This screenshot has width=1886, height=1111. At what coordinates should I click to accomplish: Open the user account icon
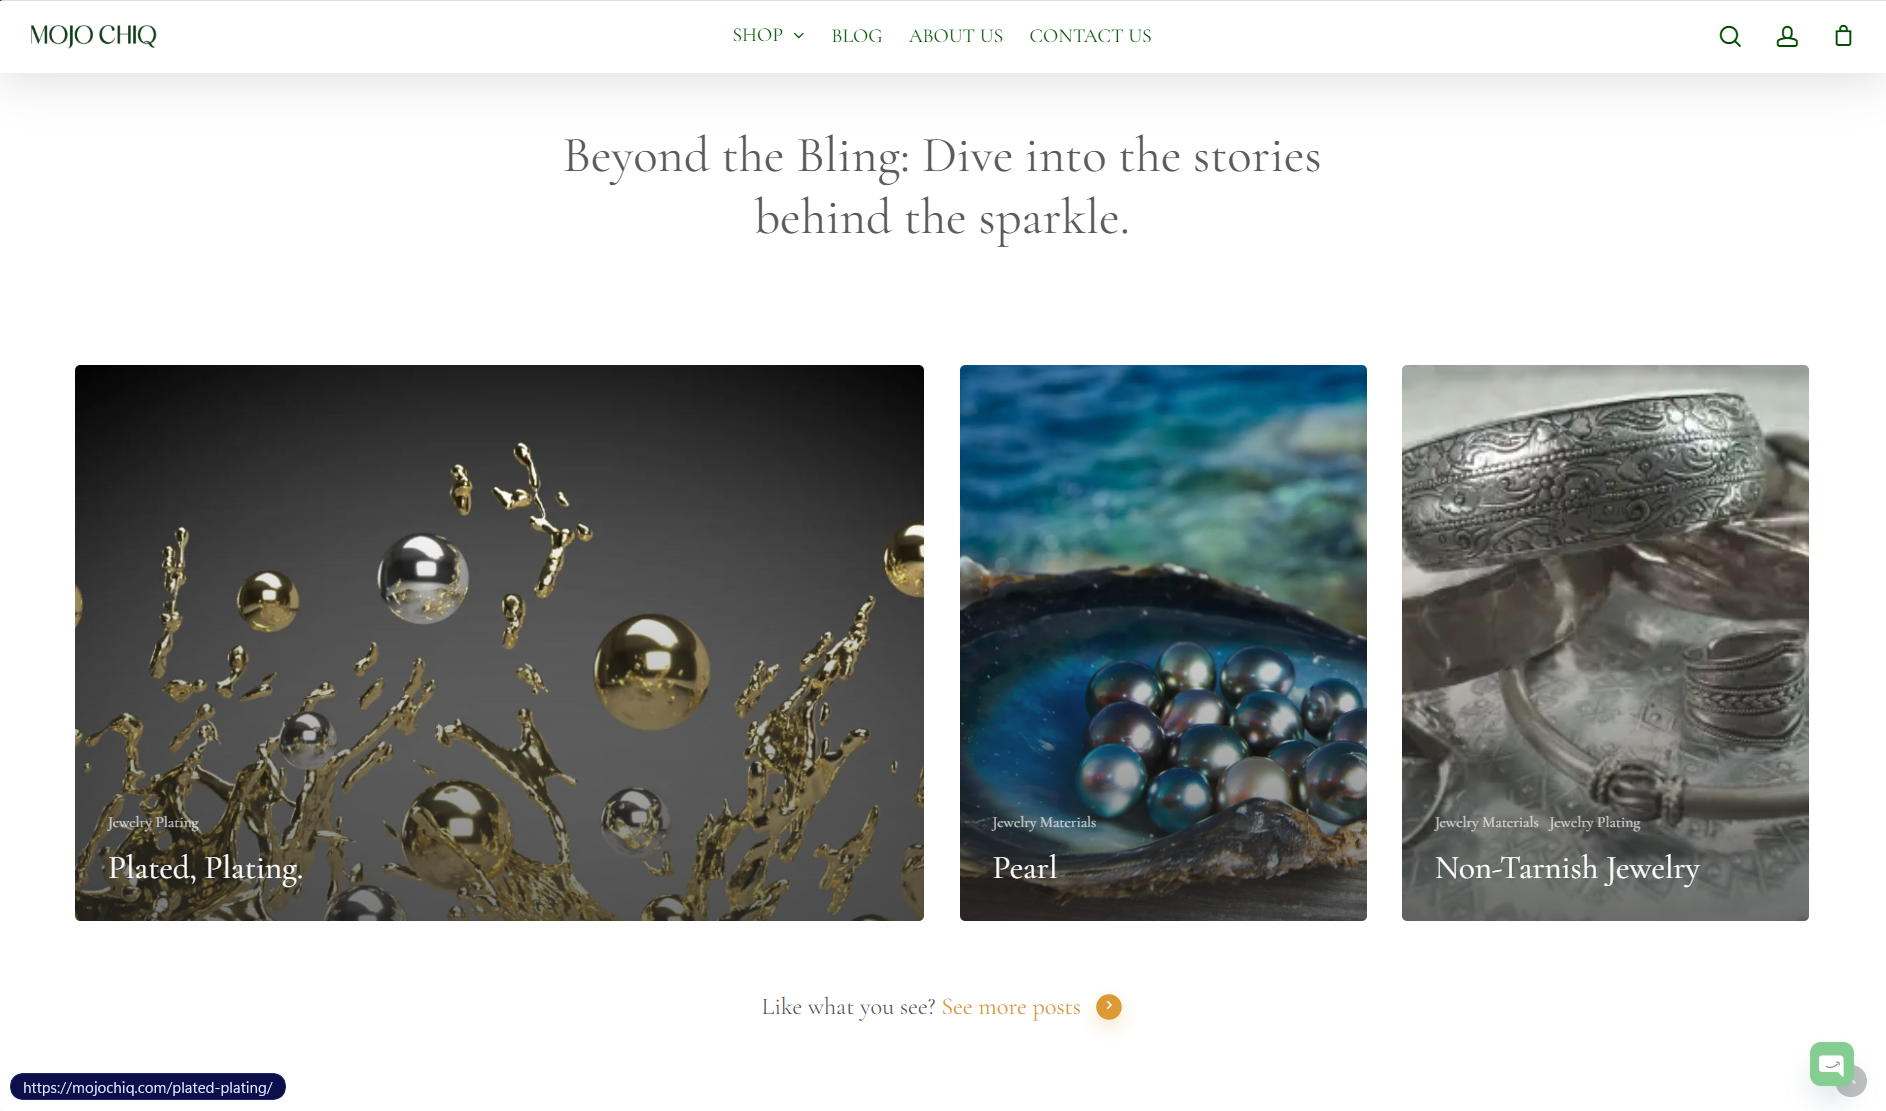click(x=1787, y=36)
